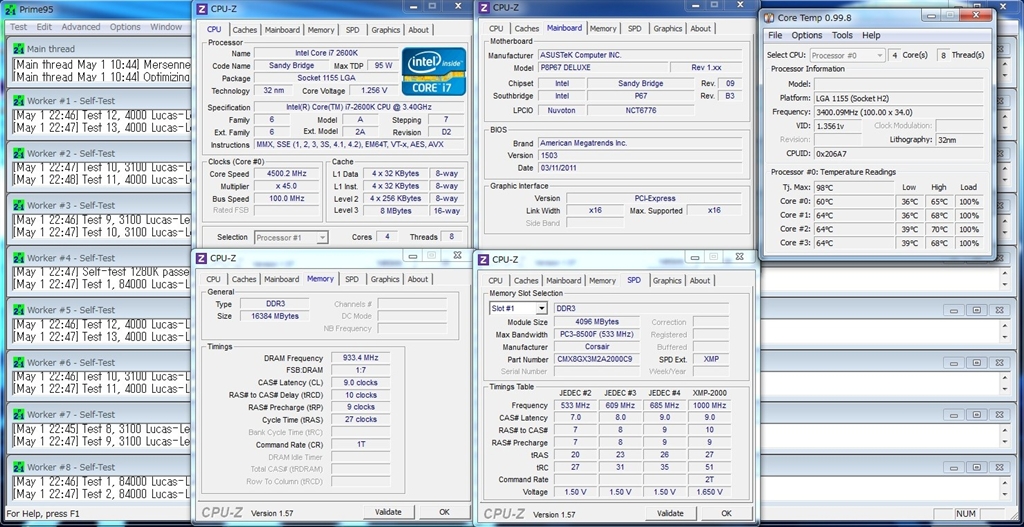Open the Select CPU Processor #0 dropdown

pyautogui.click(x=848, y=56)
